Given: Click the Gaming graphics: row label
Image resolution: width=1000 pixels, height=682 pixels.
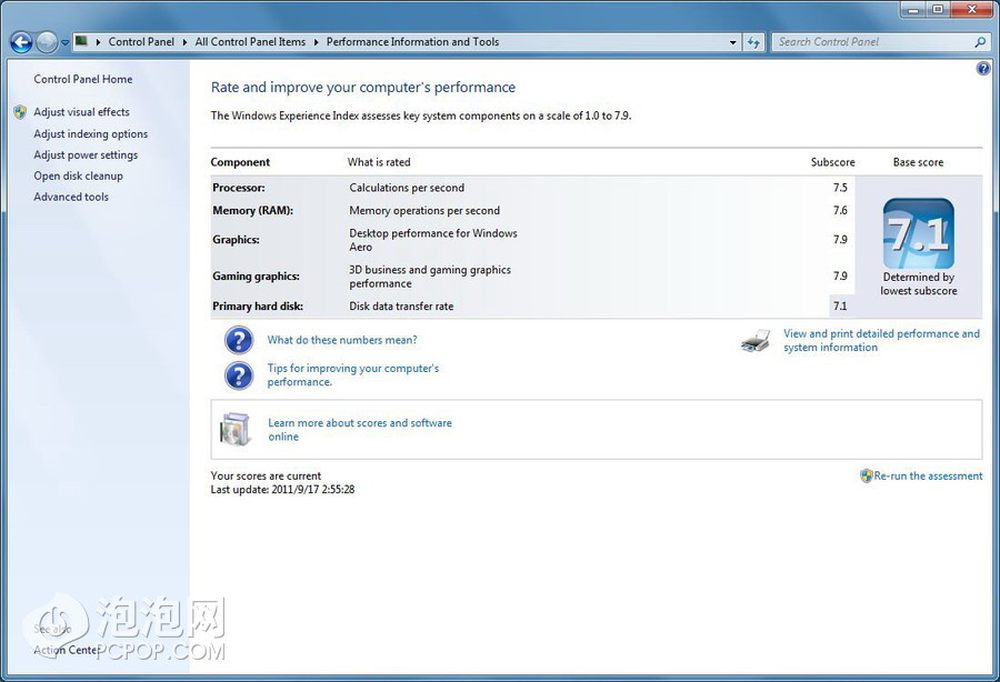Looking at the screenshot, I should pyautogui.click(x=256, y=276).
